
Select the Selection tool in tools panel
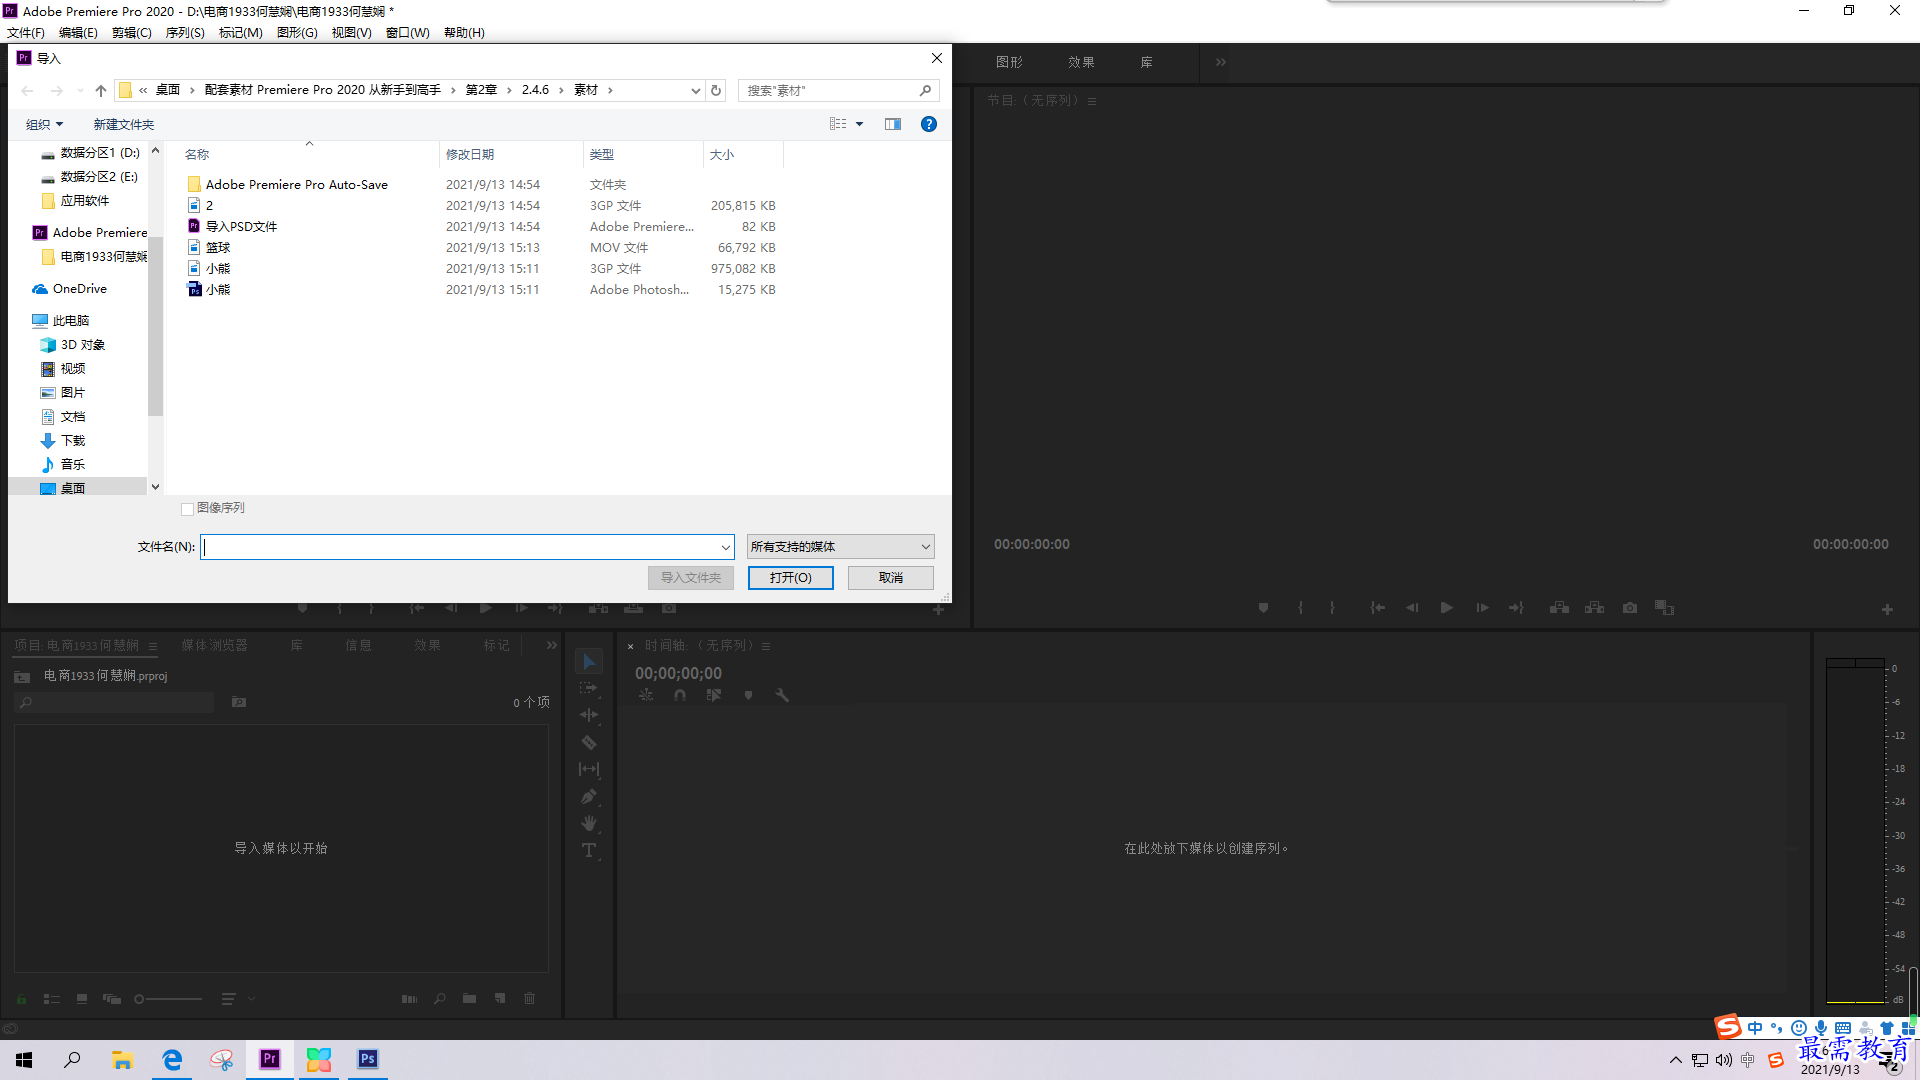pyautogui.click(x=589, y=662)
